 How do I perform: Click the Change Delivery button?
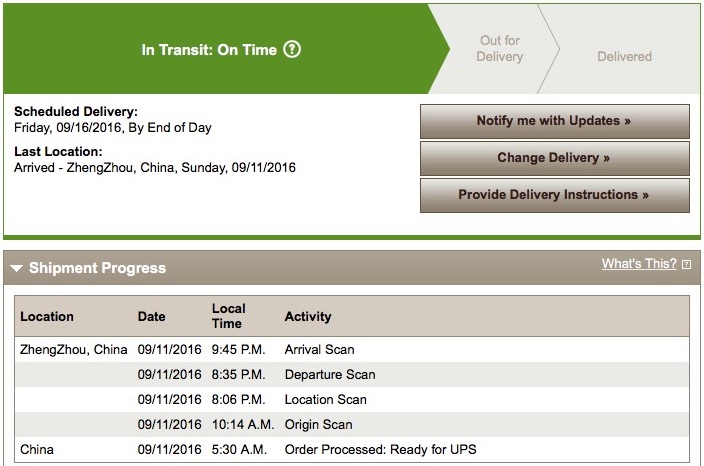(554, 158)
